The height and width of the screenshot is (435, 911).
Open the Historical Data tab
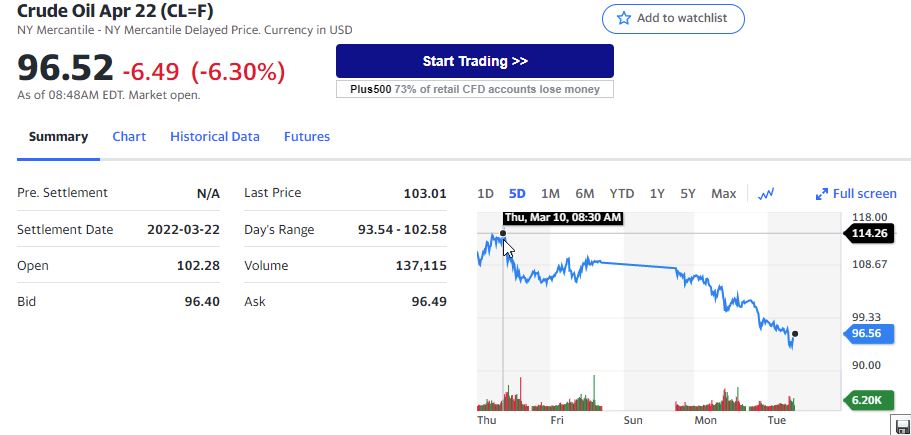click(215, 137)
